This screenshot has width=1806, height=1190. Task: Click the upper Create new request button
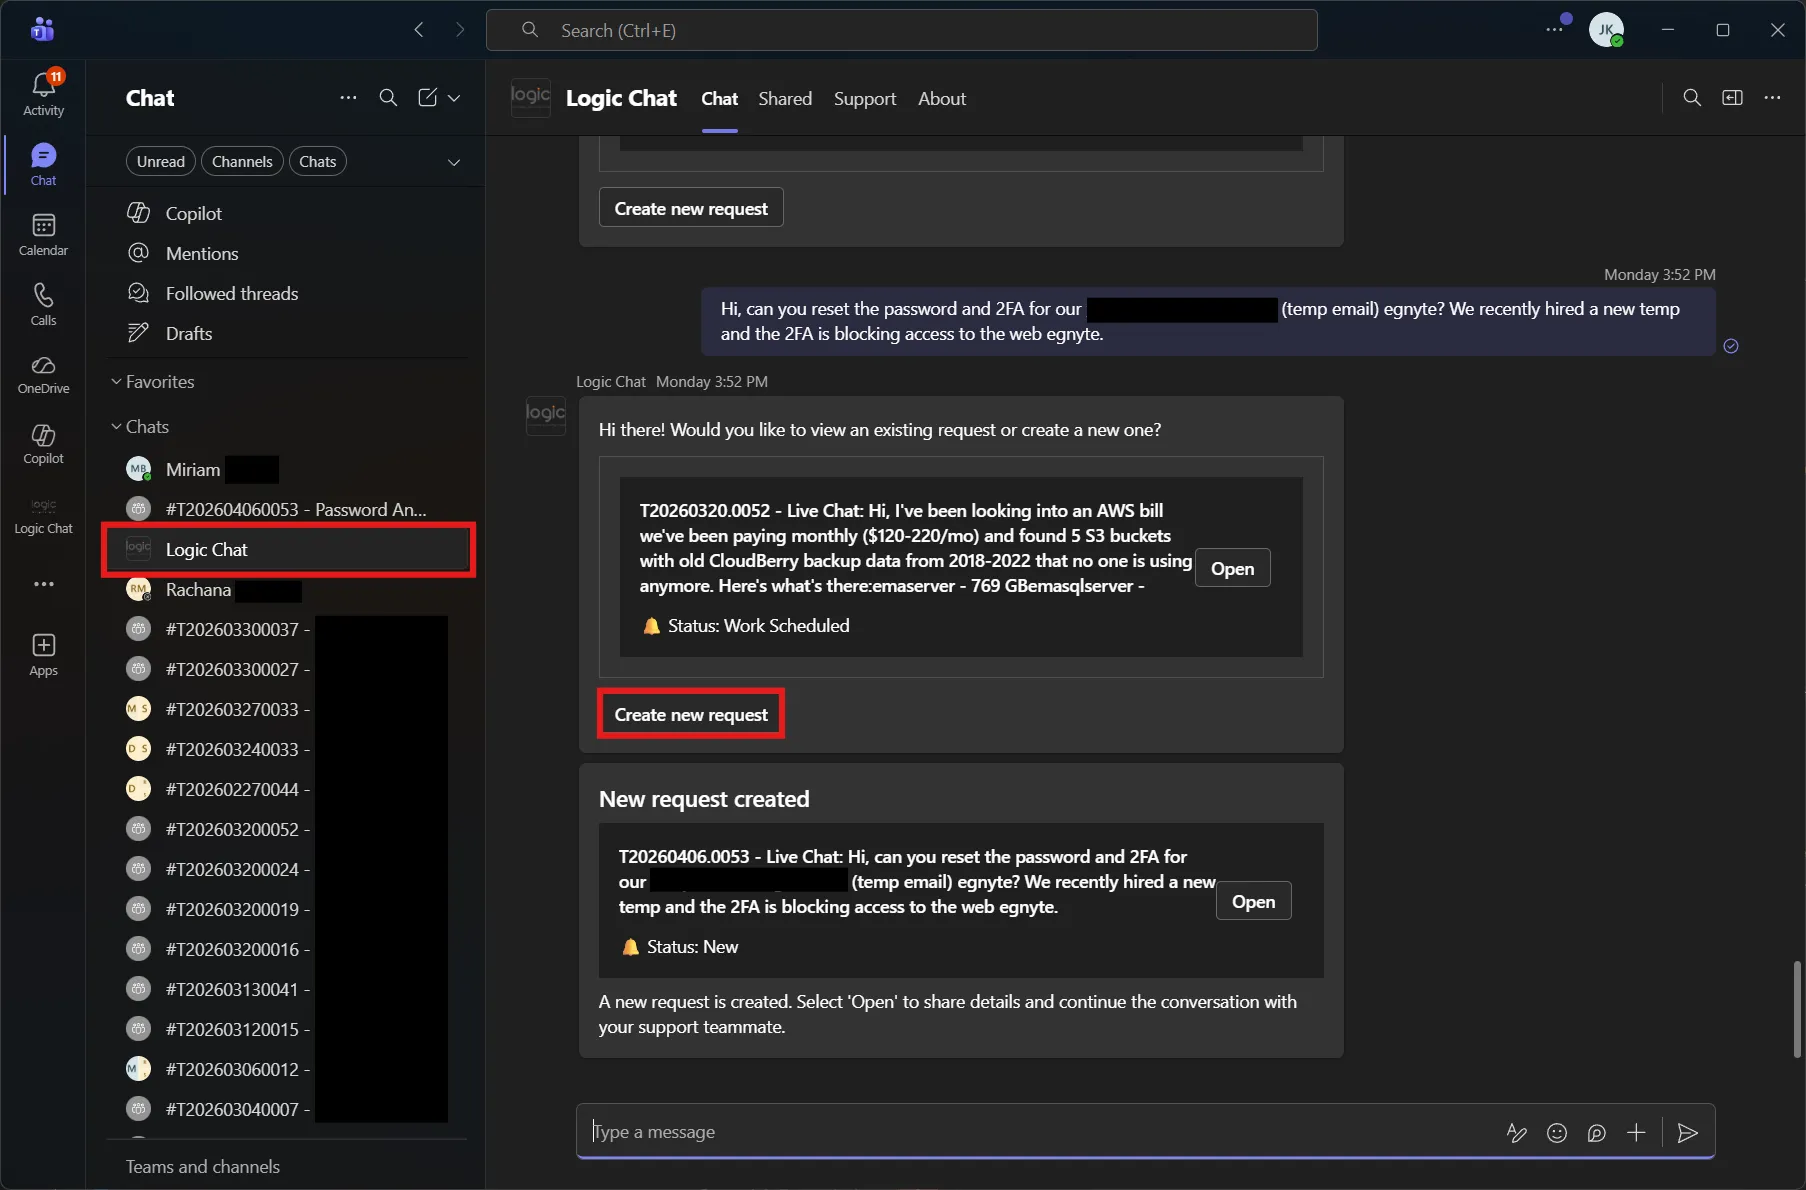pyautogui.click(x=691, y=208)
